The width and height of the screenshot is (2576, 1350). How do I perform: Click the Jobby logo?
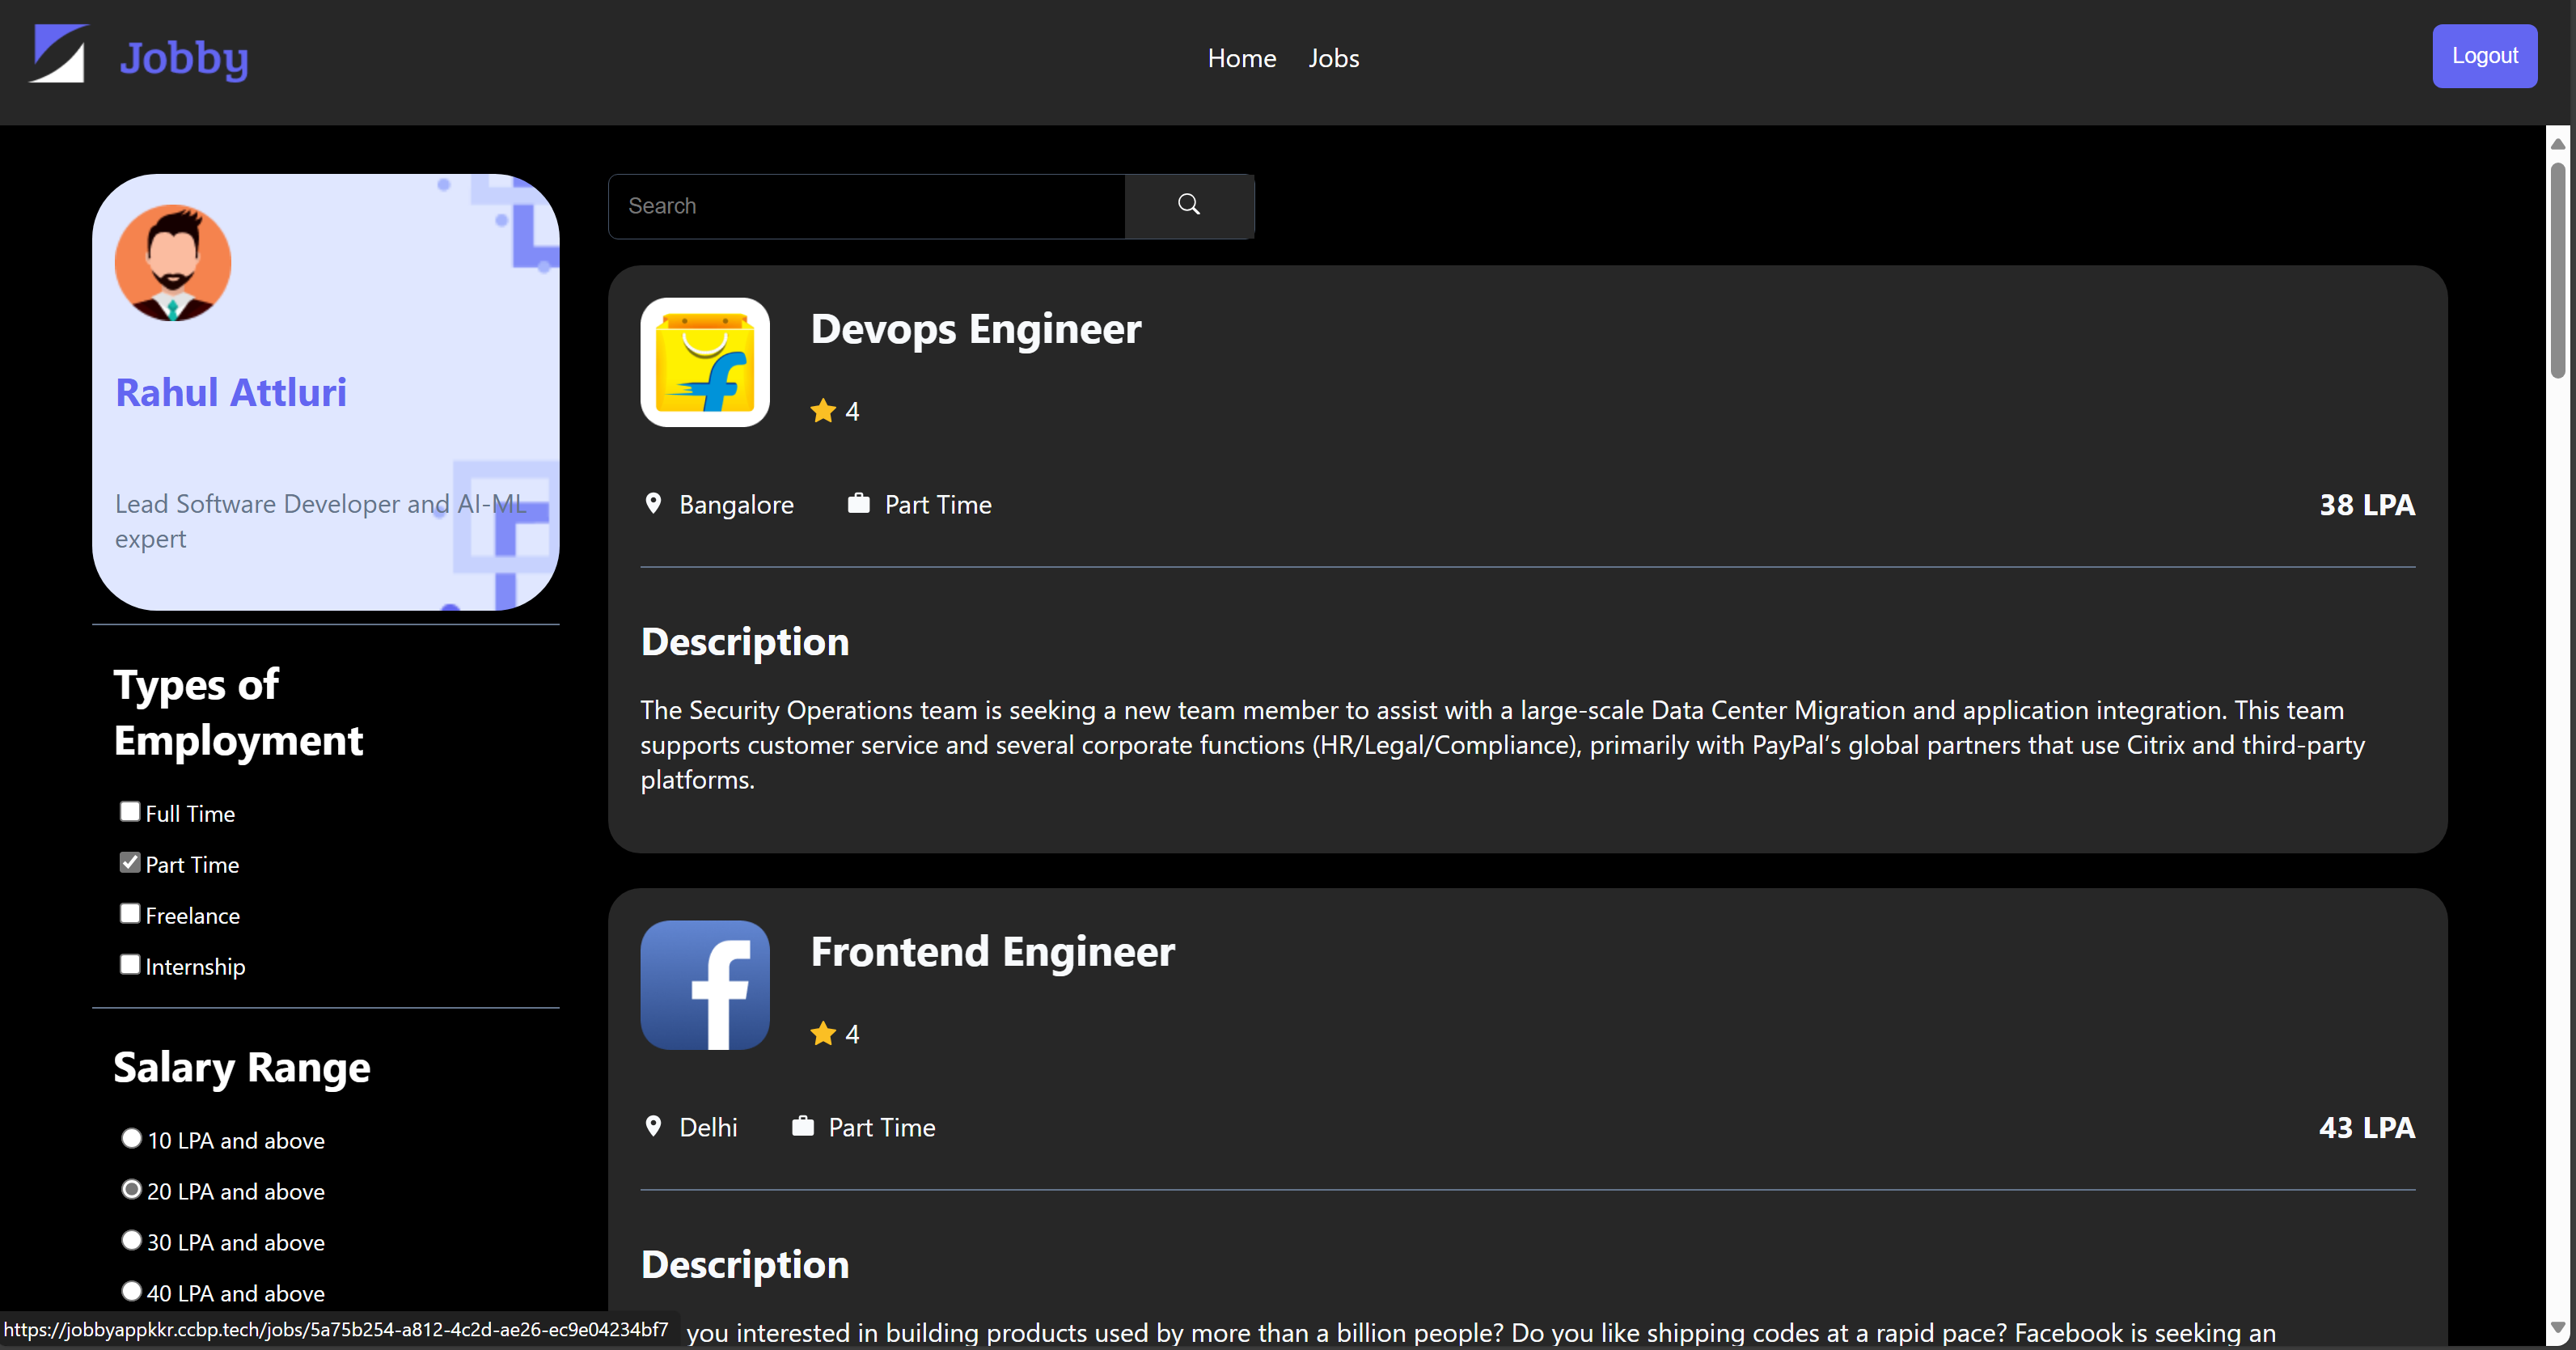coord(140,57)
